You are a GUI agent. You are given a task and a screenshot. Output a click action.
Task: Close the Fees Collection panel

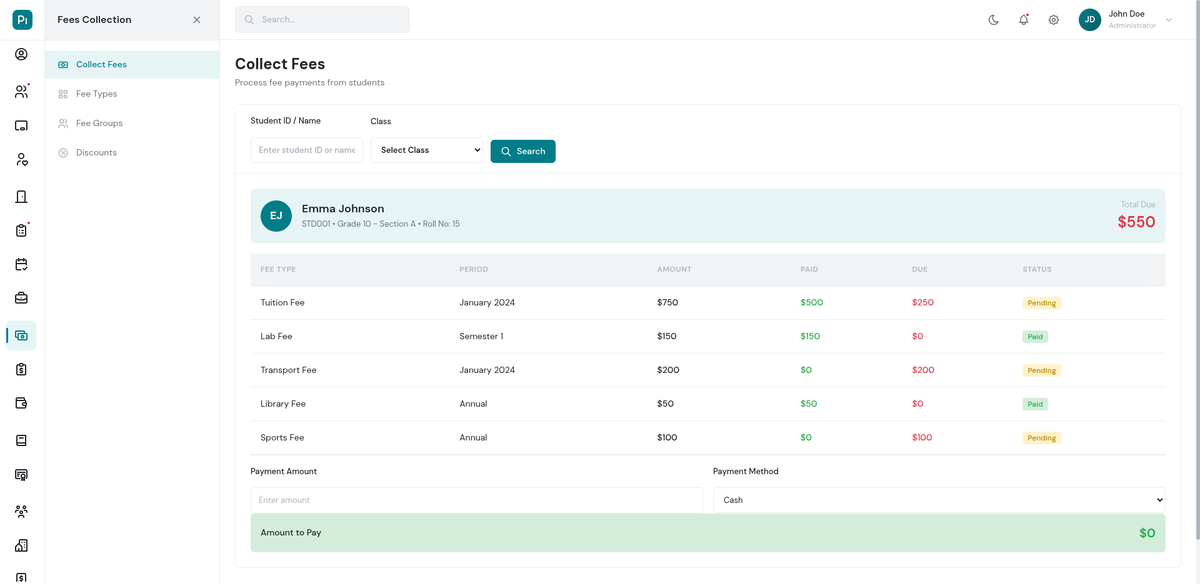click(196, 20)
